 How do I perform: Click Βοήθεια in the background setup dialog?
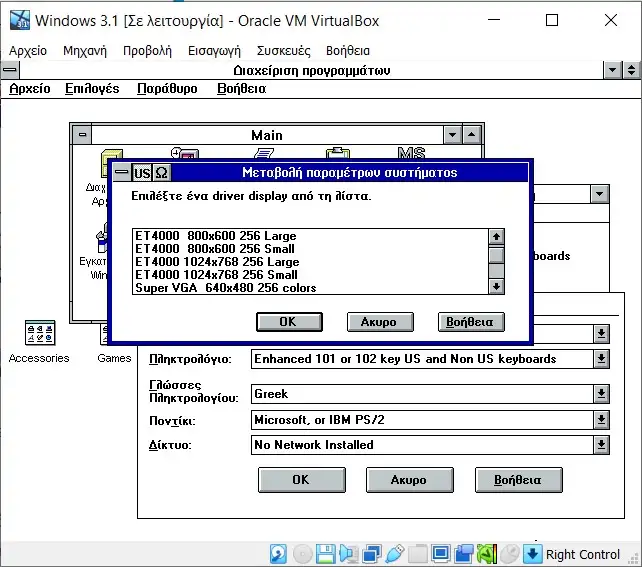click(x=519, y=480)
